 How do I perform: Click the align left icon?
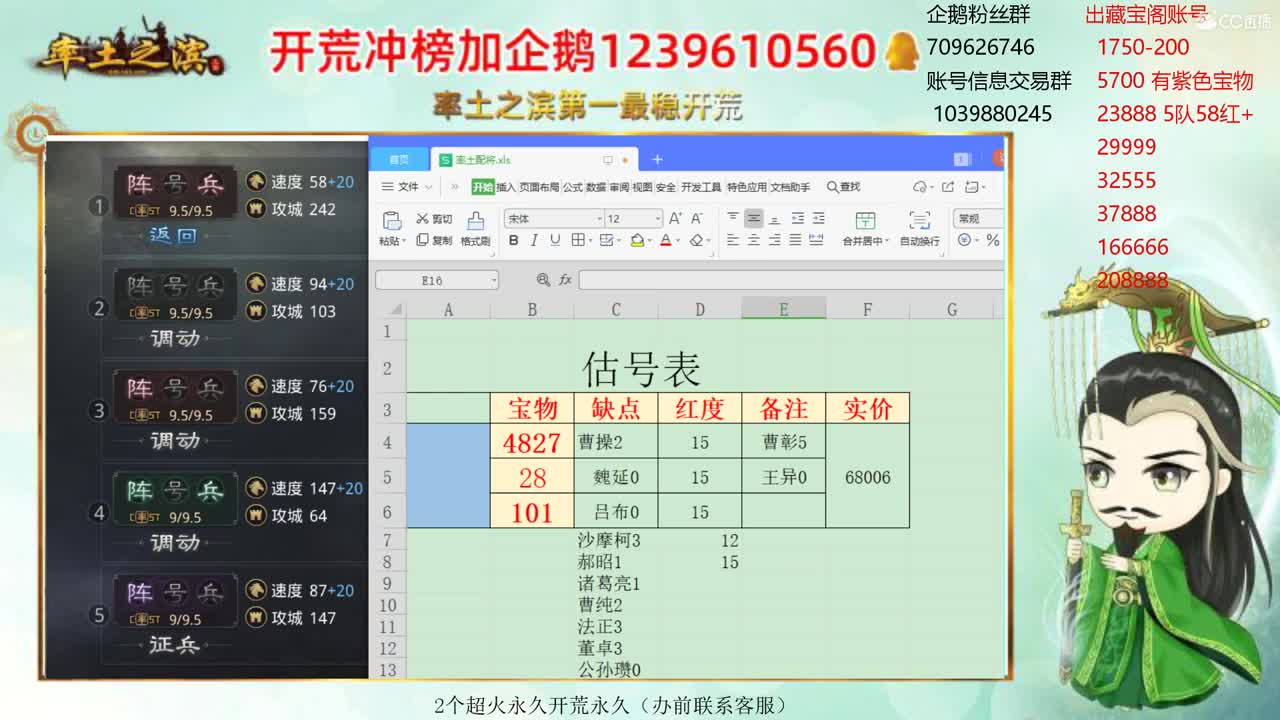[733, 240]
